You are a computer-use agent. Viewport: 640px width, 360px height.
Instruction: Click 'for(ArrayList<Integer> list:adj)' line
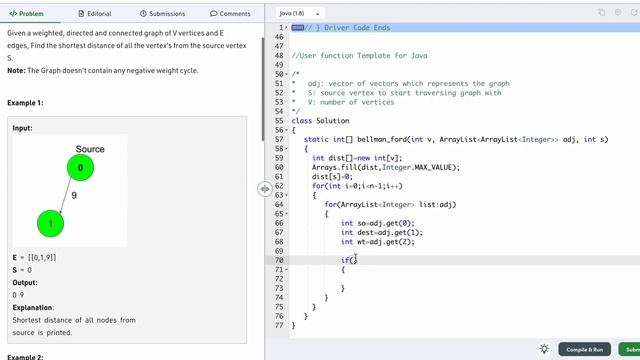[x=390, y=204]
